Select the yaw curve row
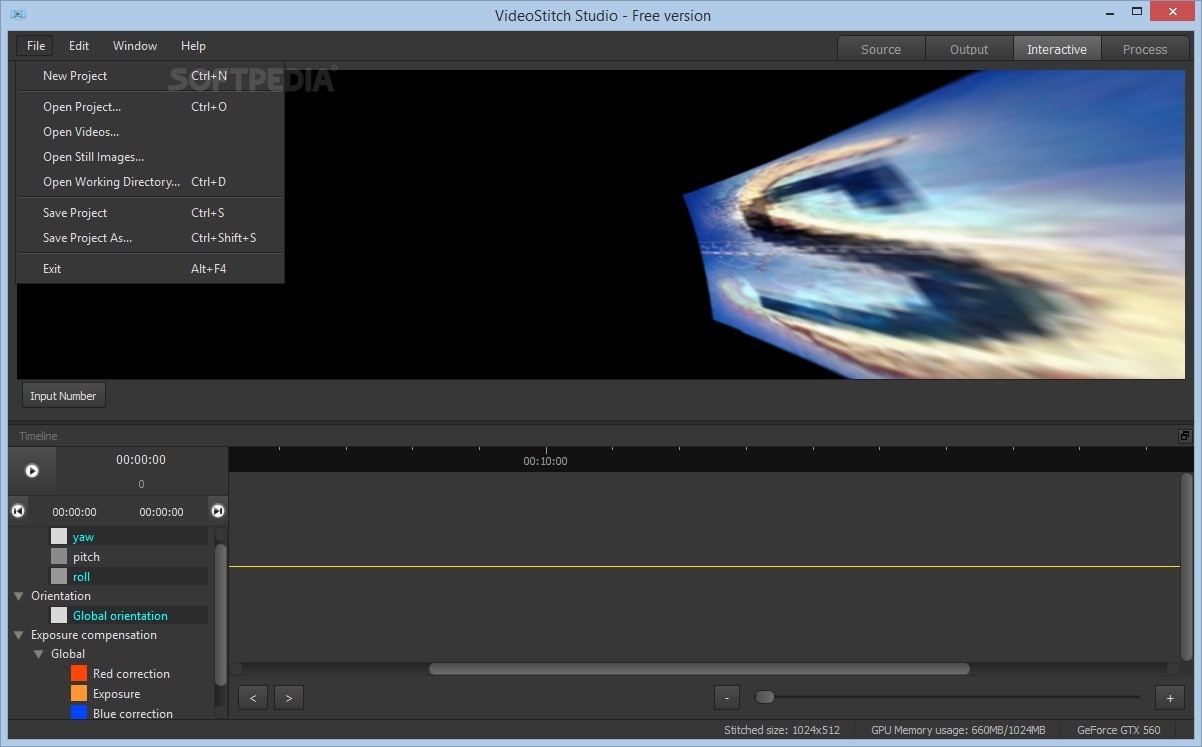The width and height of the screenshot is (1202, 747). [x=127, y=537]
